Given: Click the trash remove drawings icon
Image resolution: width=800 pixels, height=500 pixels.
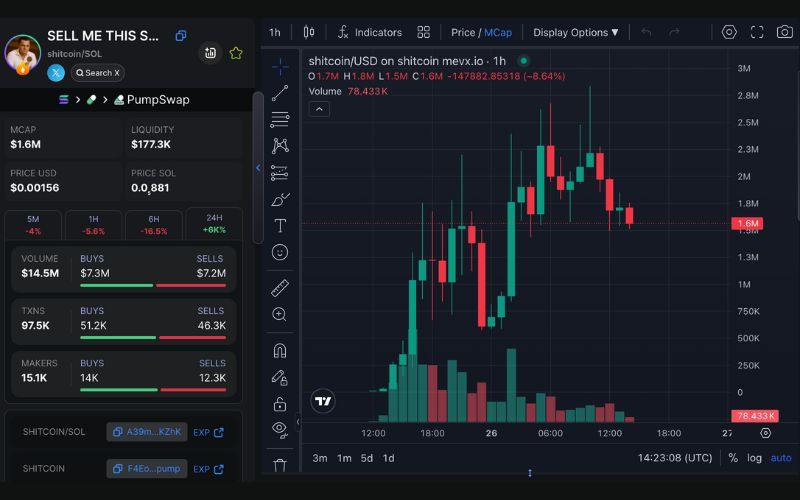Looking at the screenshot, I should [280, 465].
